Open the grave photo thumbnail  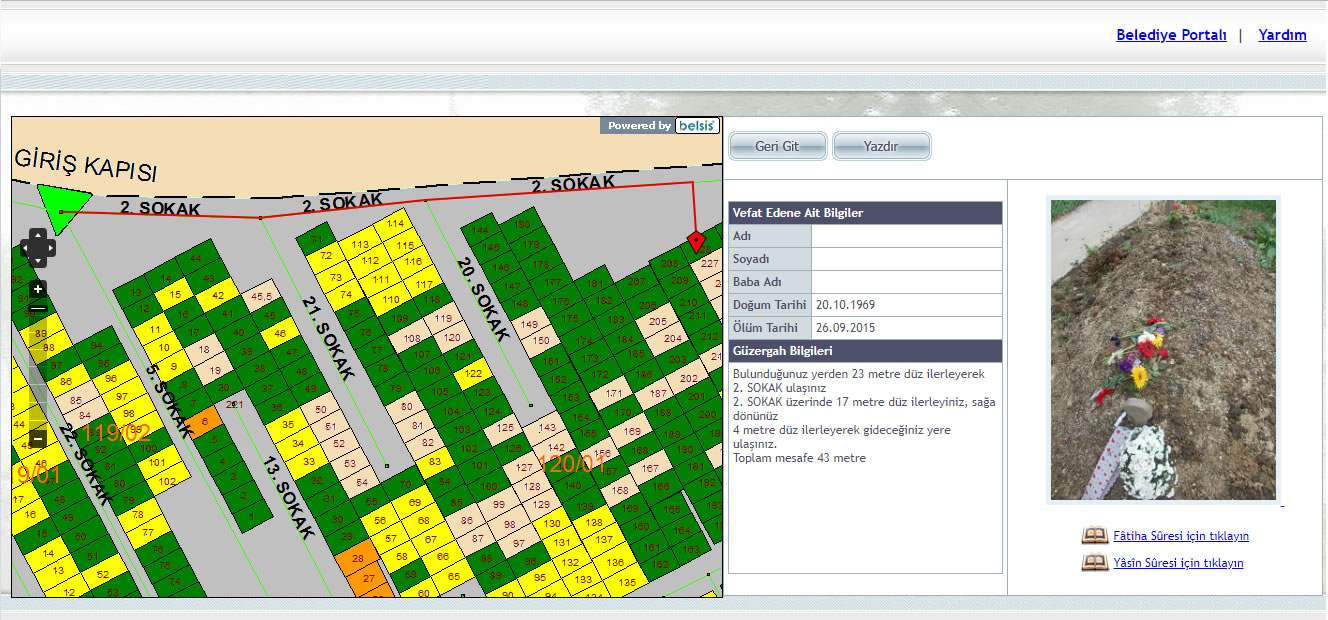1163,350
